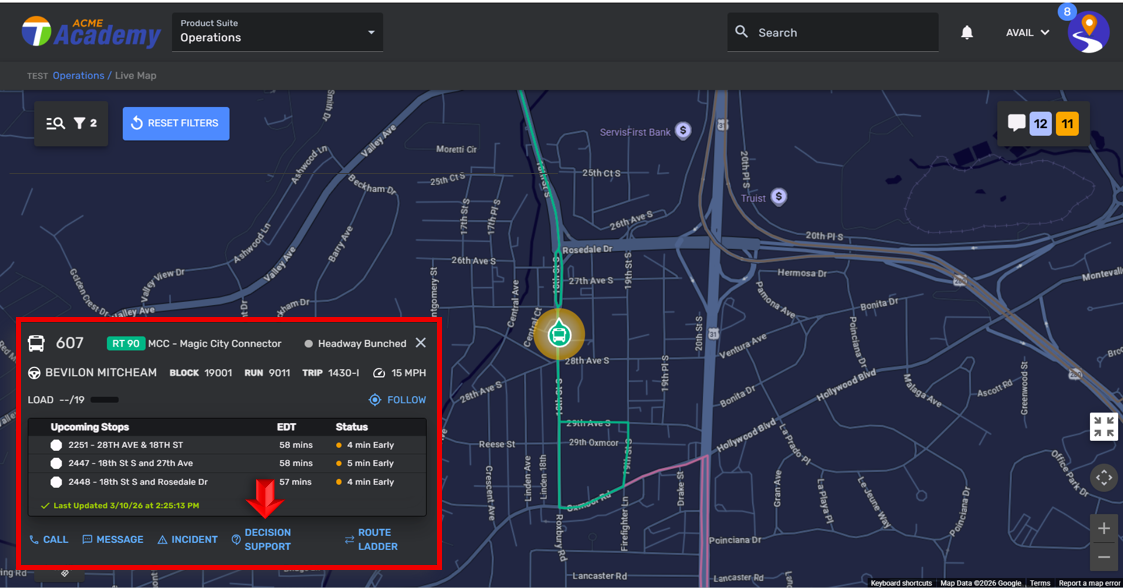Click the bus vehicle marker on the map
Viewport: 1123px width, 588px height.
tap(559, 335)
